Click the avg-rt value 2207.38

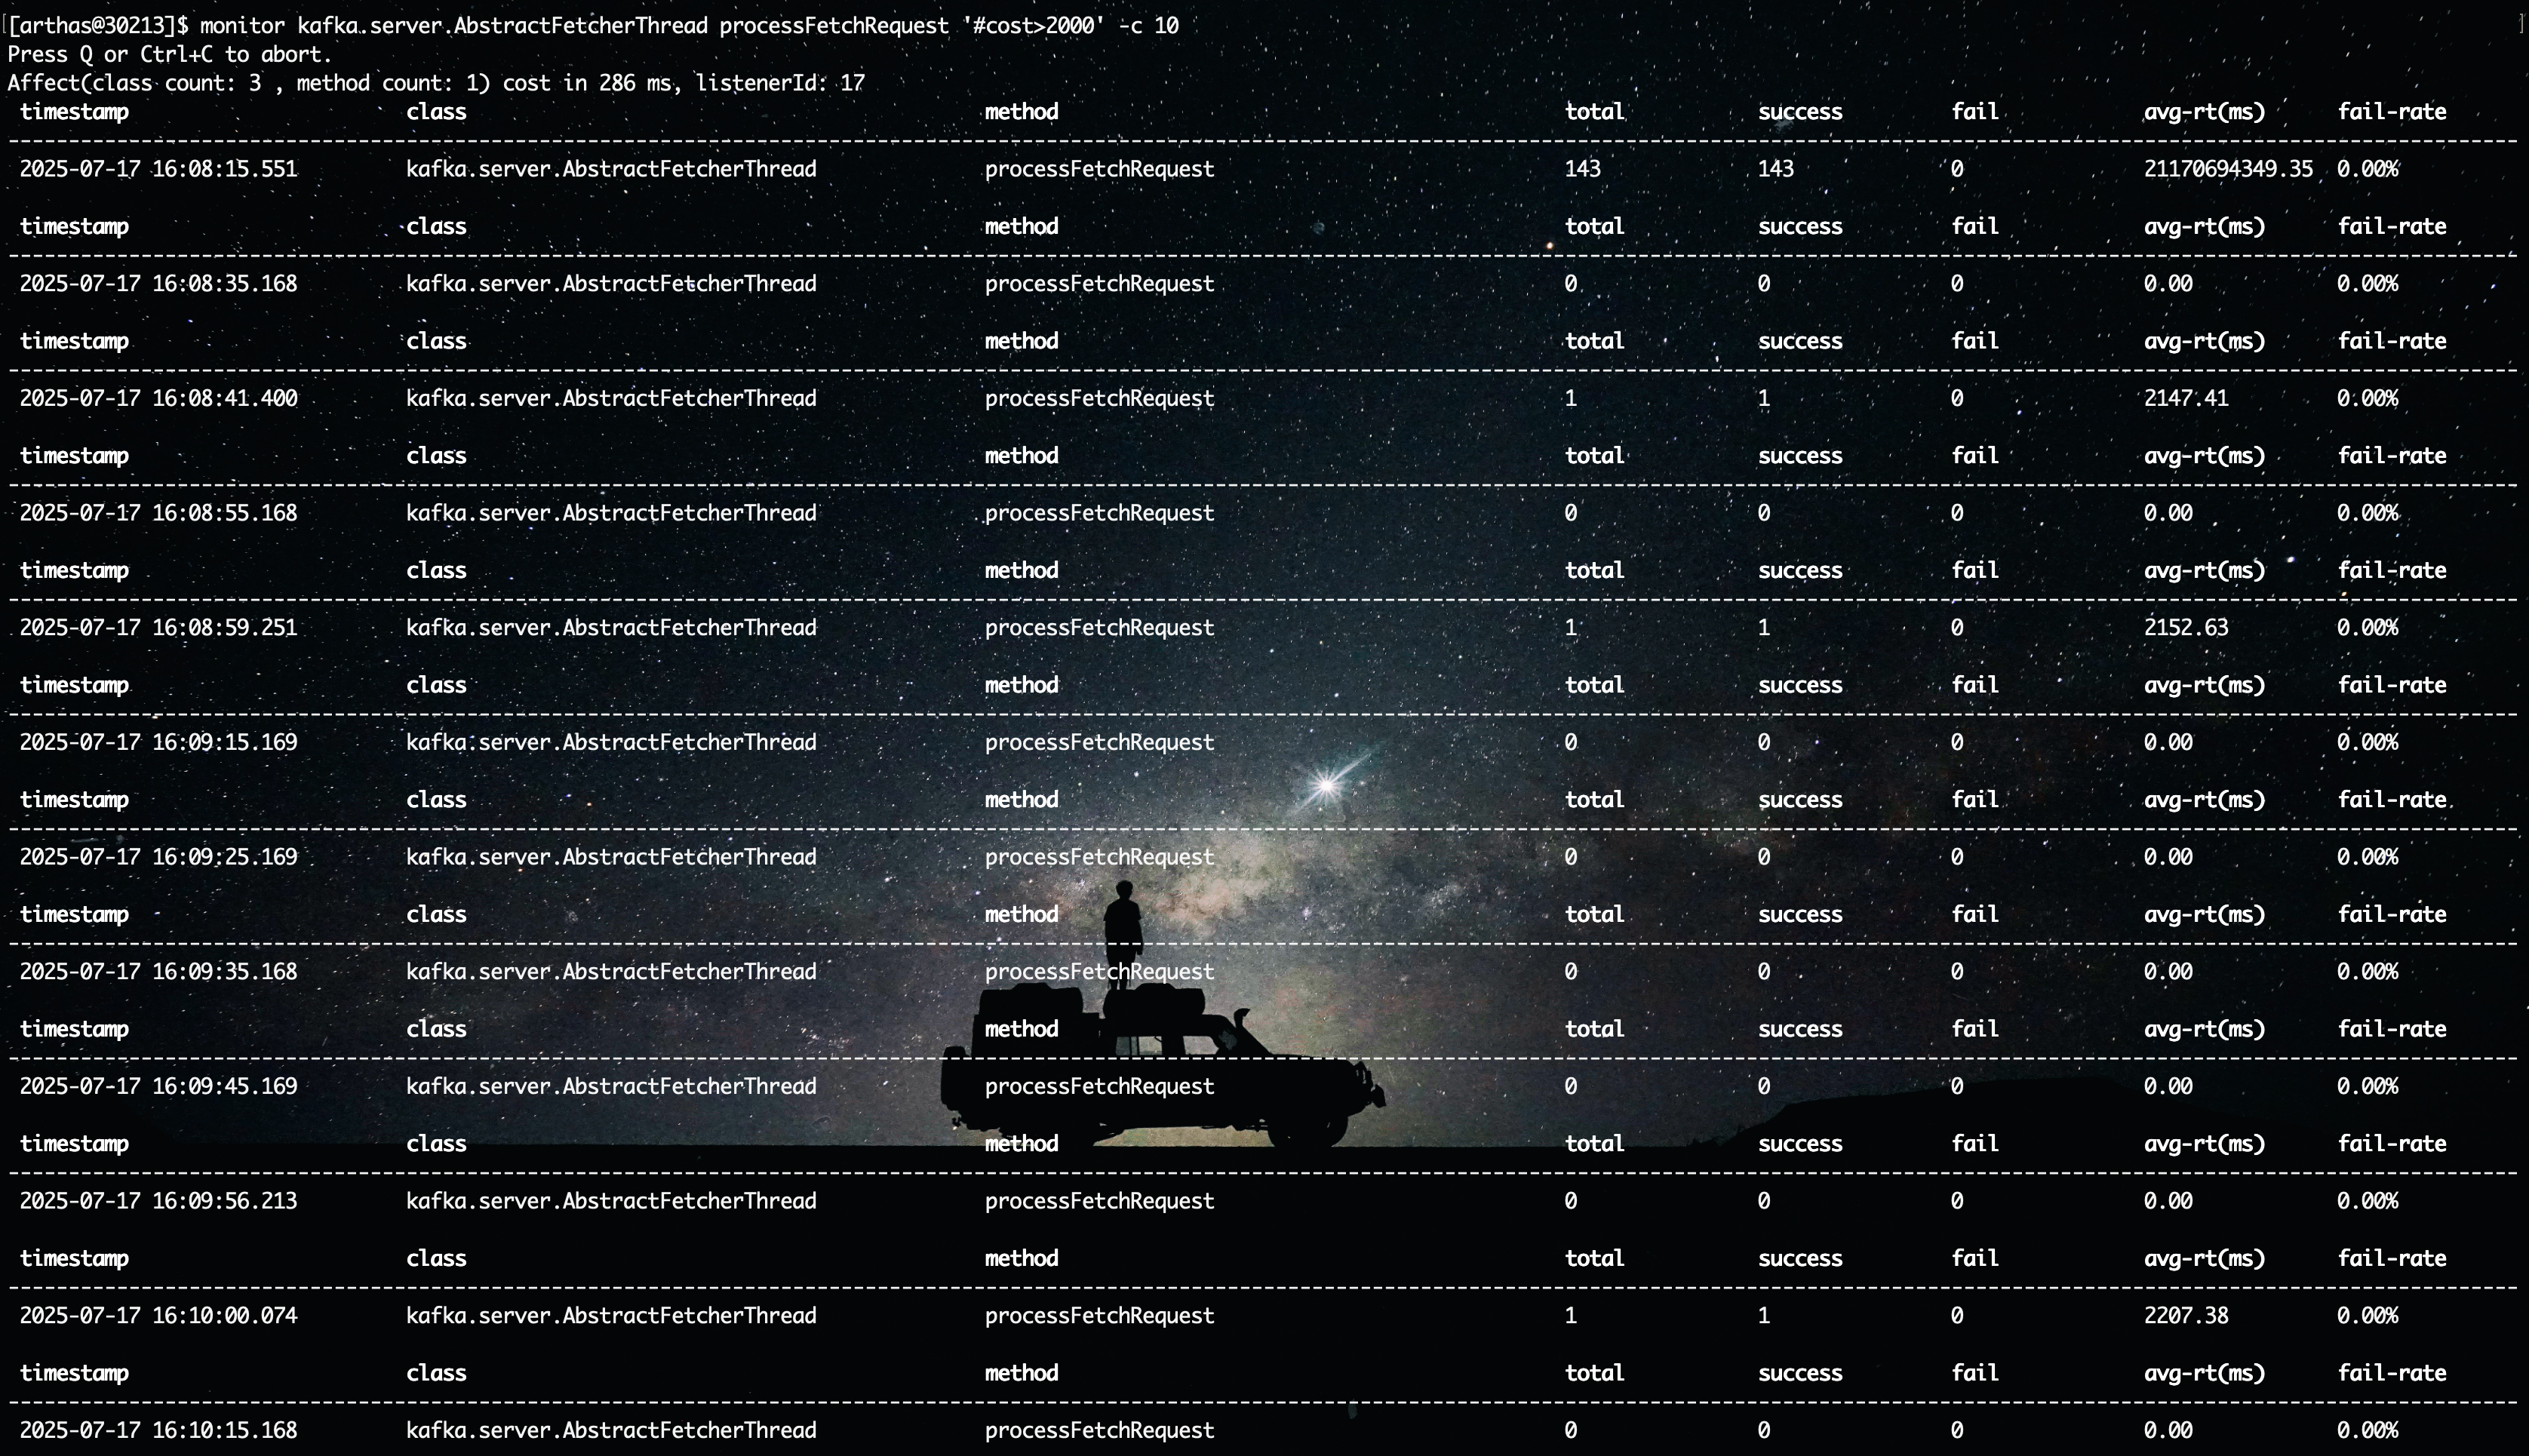point(2185,1316)
